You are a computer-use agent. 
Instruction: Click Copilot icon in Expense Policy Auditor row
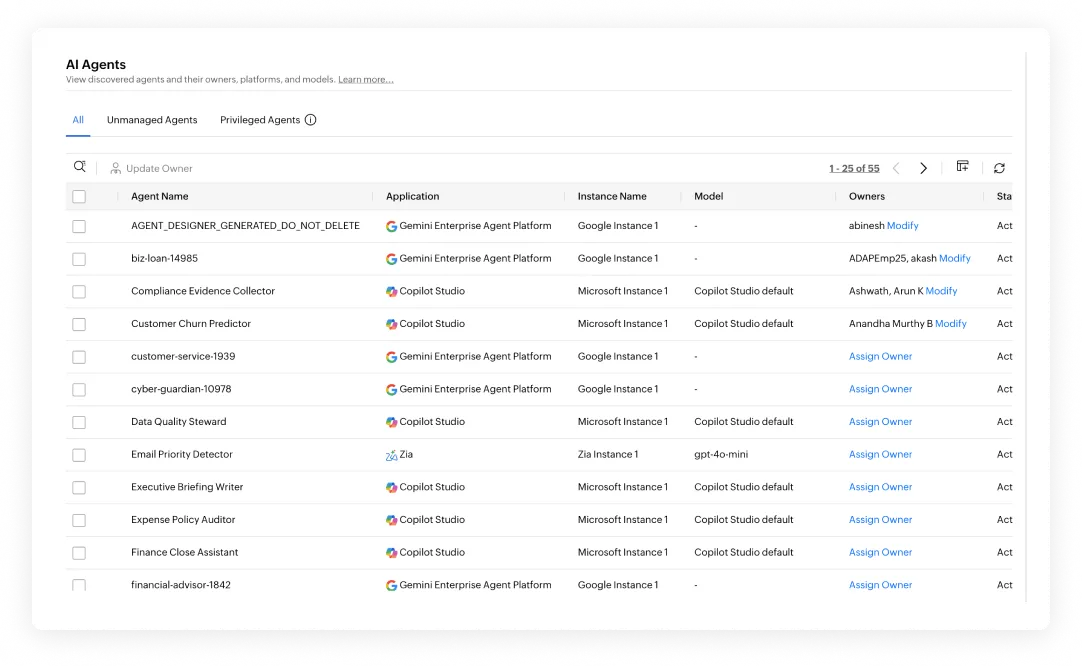tap(391, 520)
